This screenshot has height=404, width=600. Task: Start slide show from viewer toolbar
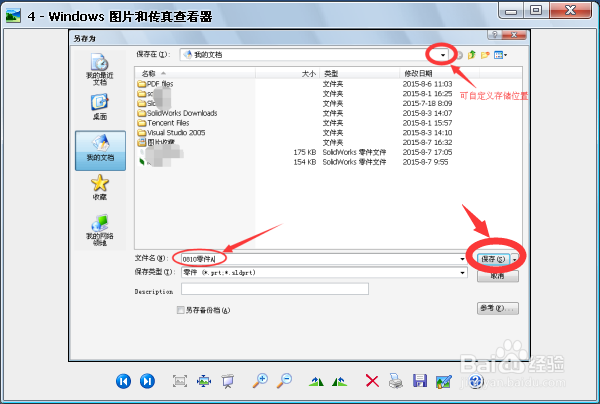(x=228, y=381)
